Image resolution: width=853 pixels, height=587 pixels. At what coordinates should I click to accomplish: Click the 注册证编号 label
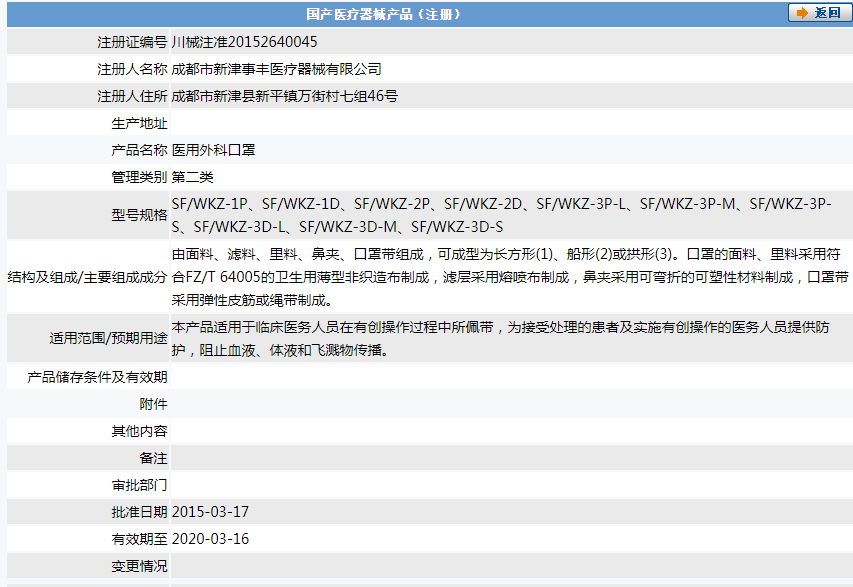132,42
